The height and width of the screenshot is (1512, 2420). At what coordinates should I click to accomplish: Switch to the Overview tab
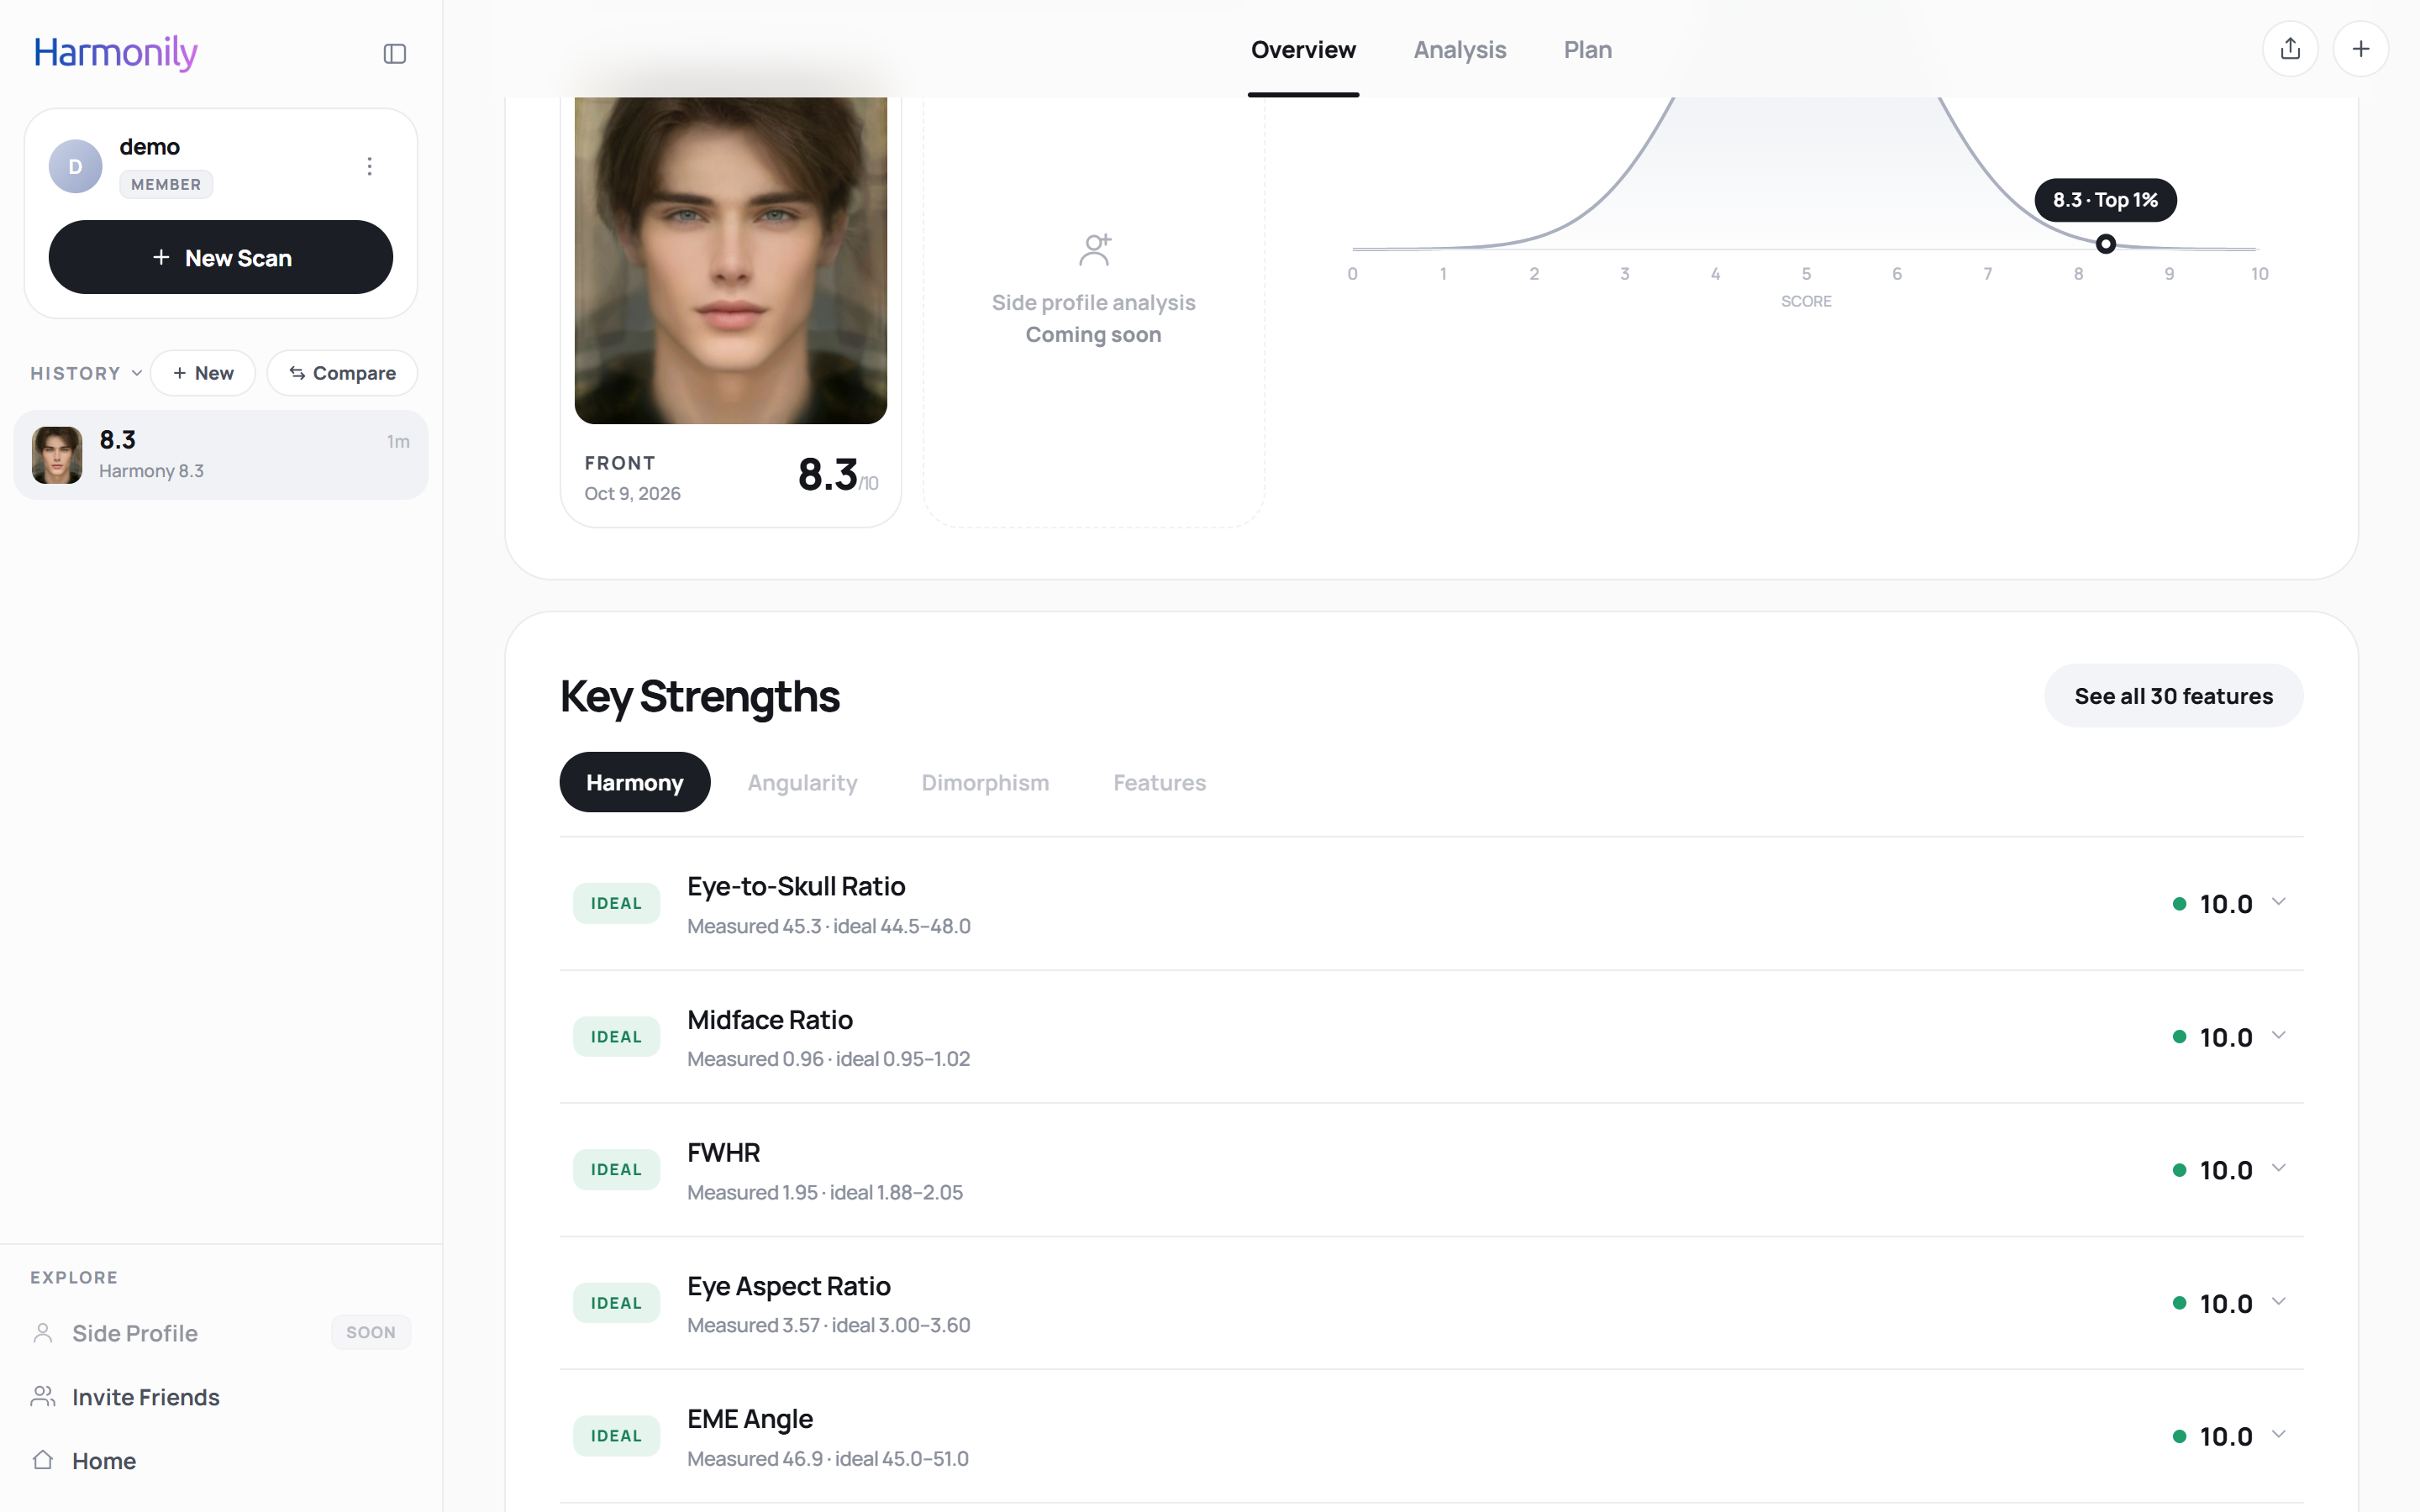click(1303, 50)
